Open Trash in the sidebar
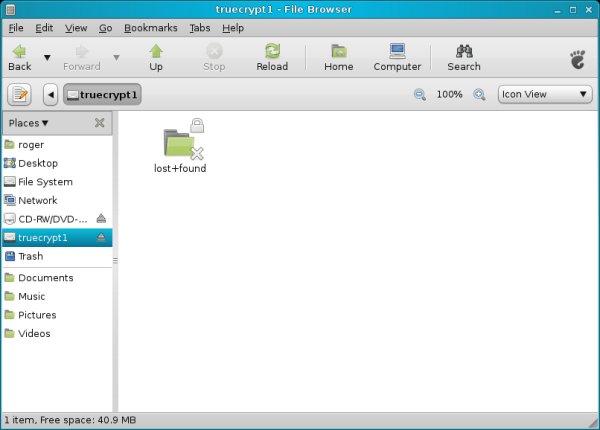This screenshot has height=430, width=600. click(57, 256)
